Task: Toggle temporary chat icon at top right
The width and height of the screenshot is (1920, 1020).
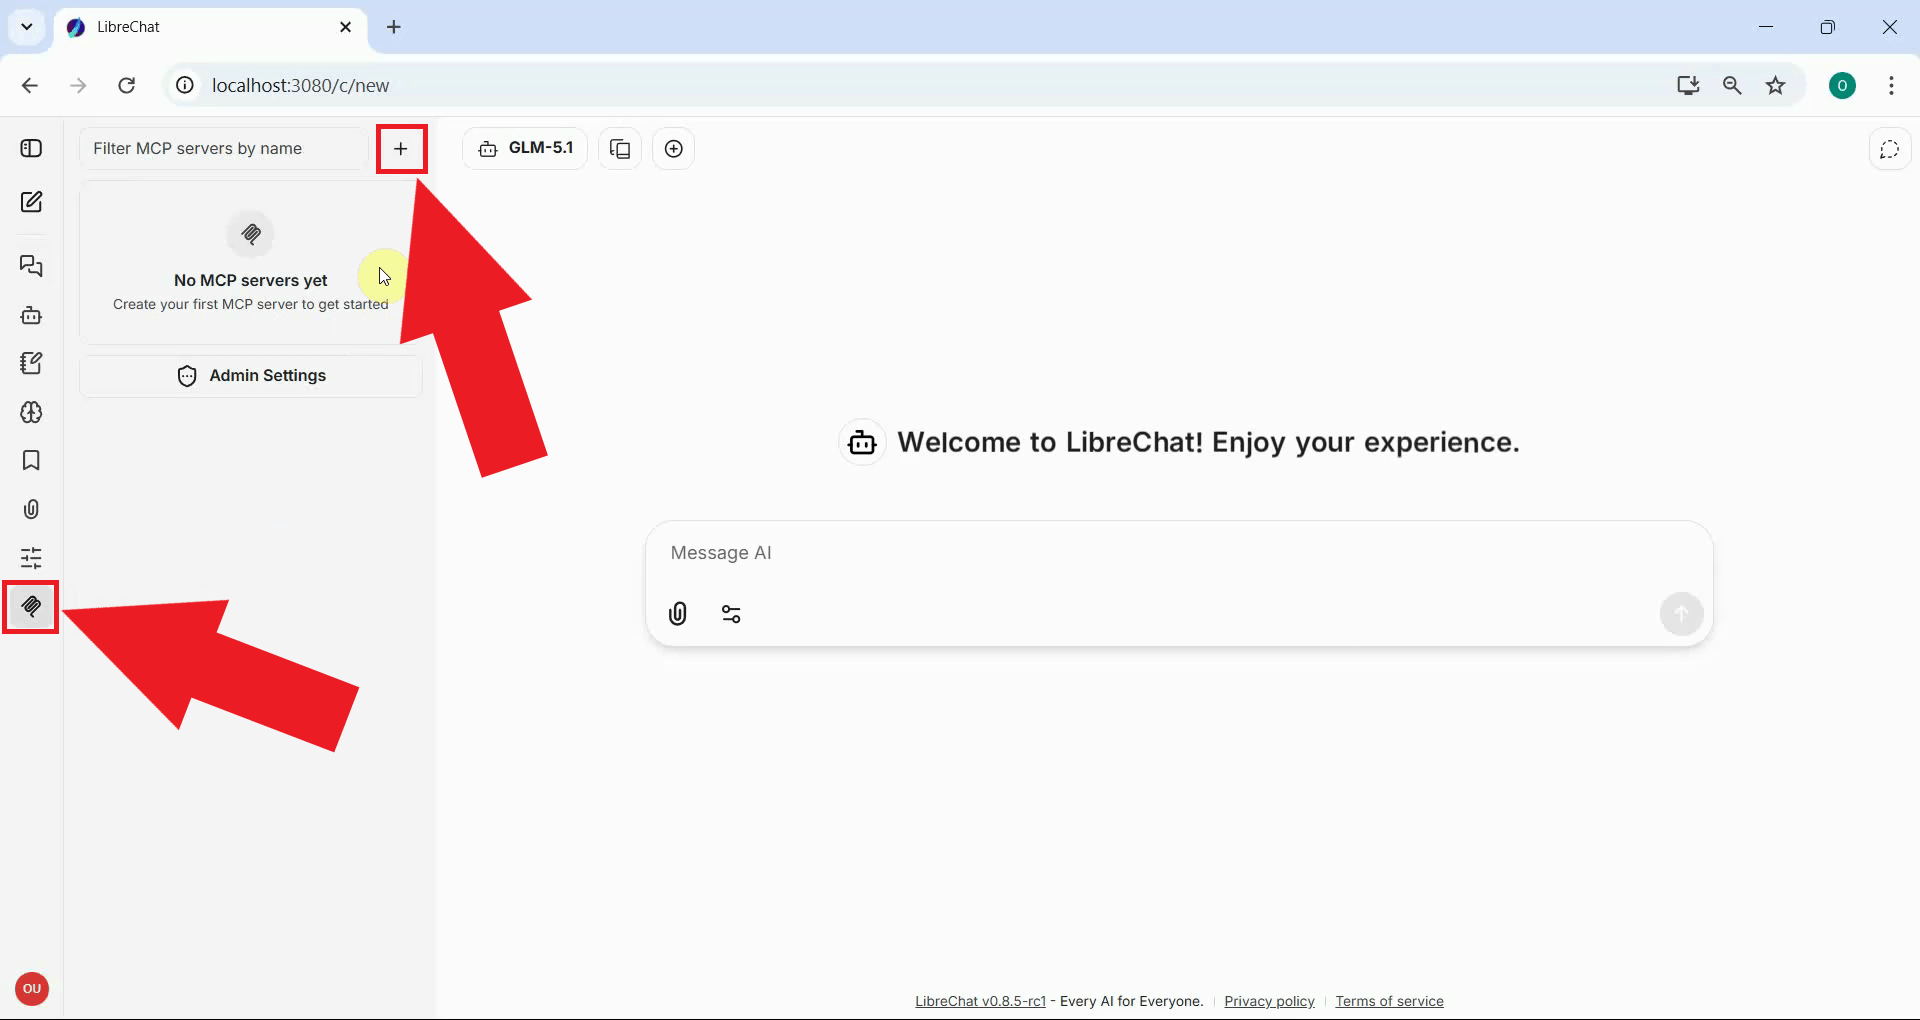Action: pos(1889,149)
